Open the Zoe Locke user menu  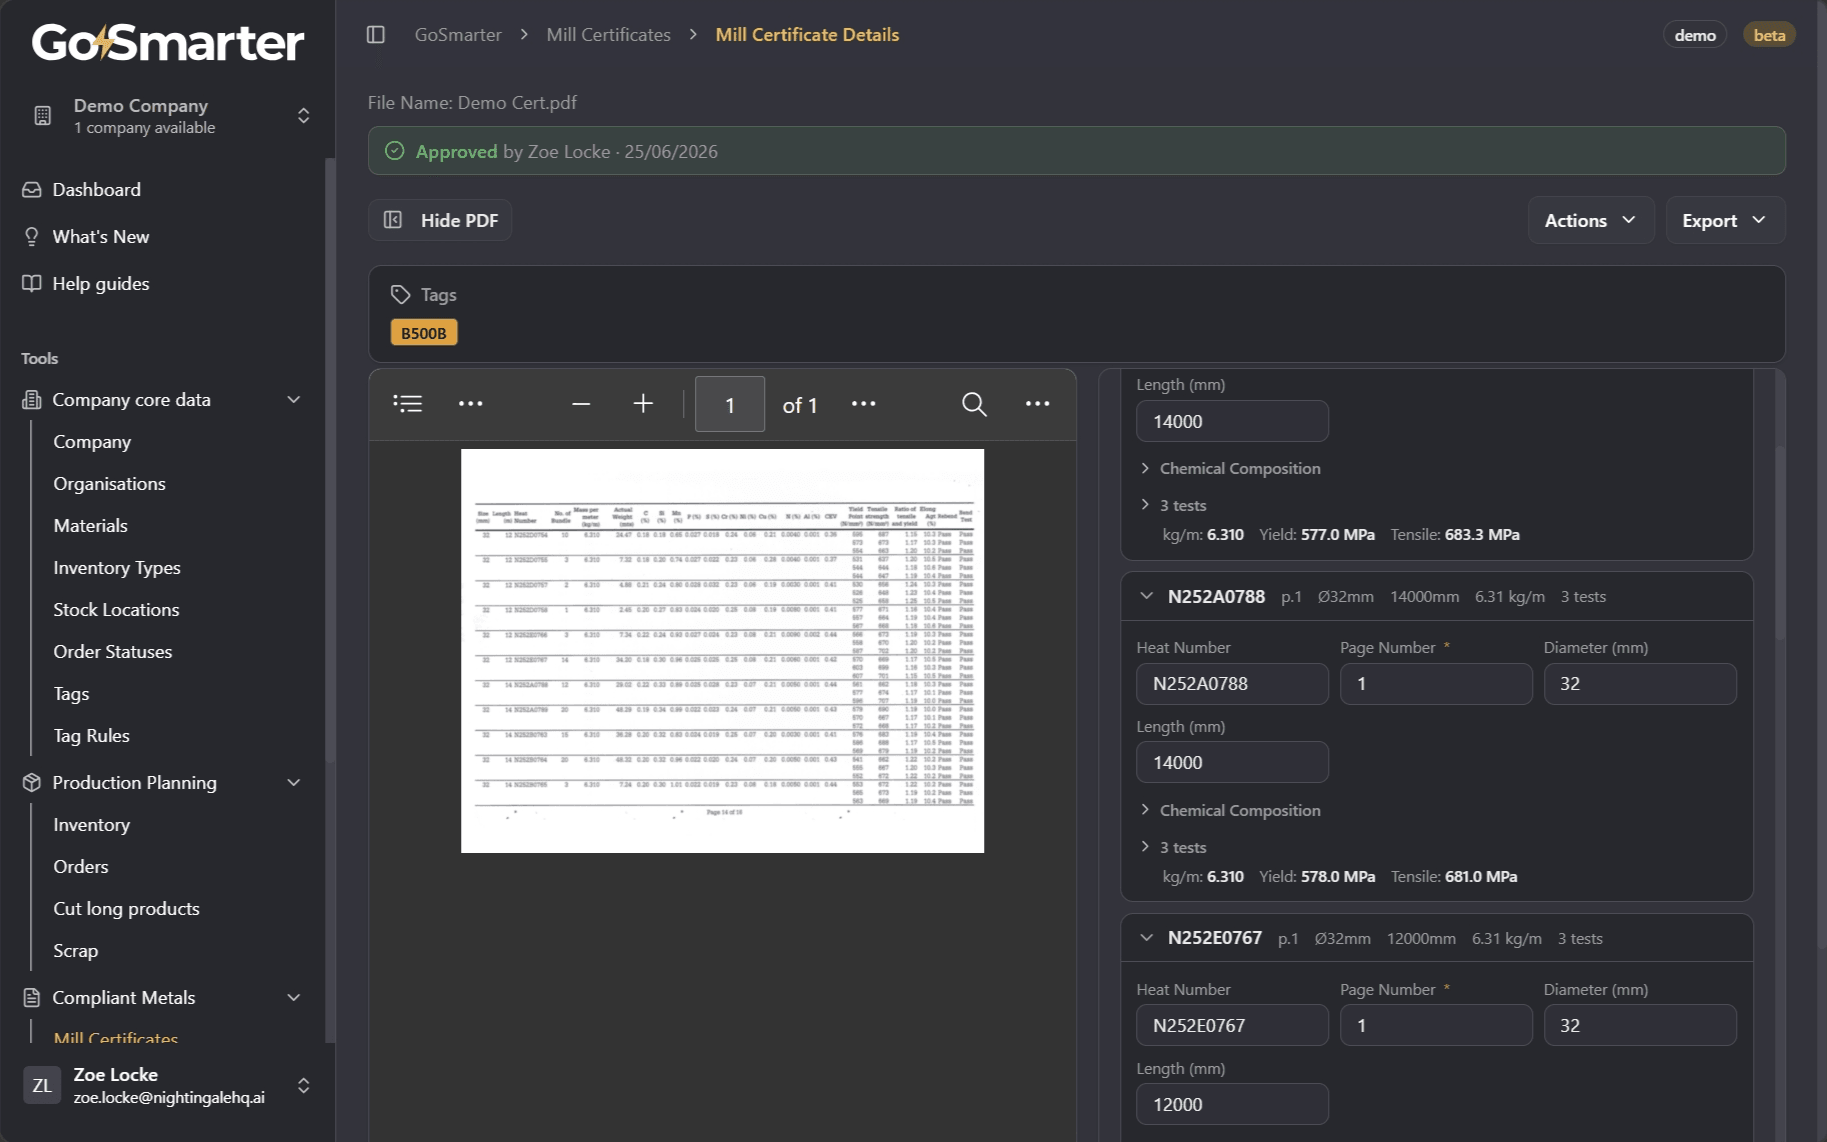point(168,1086)
